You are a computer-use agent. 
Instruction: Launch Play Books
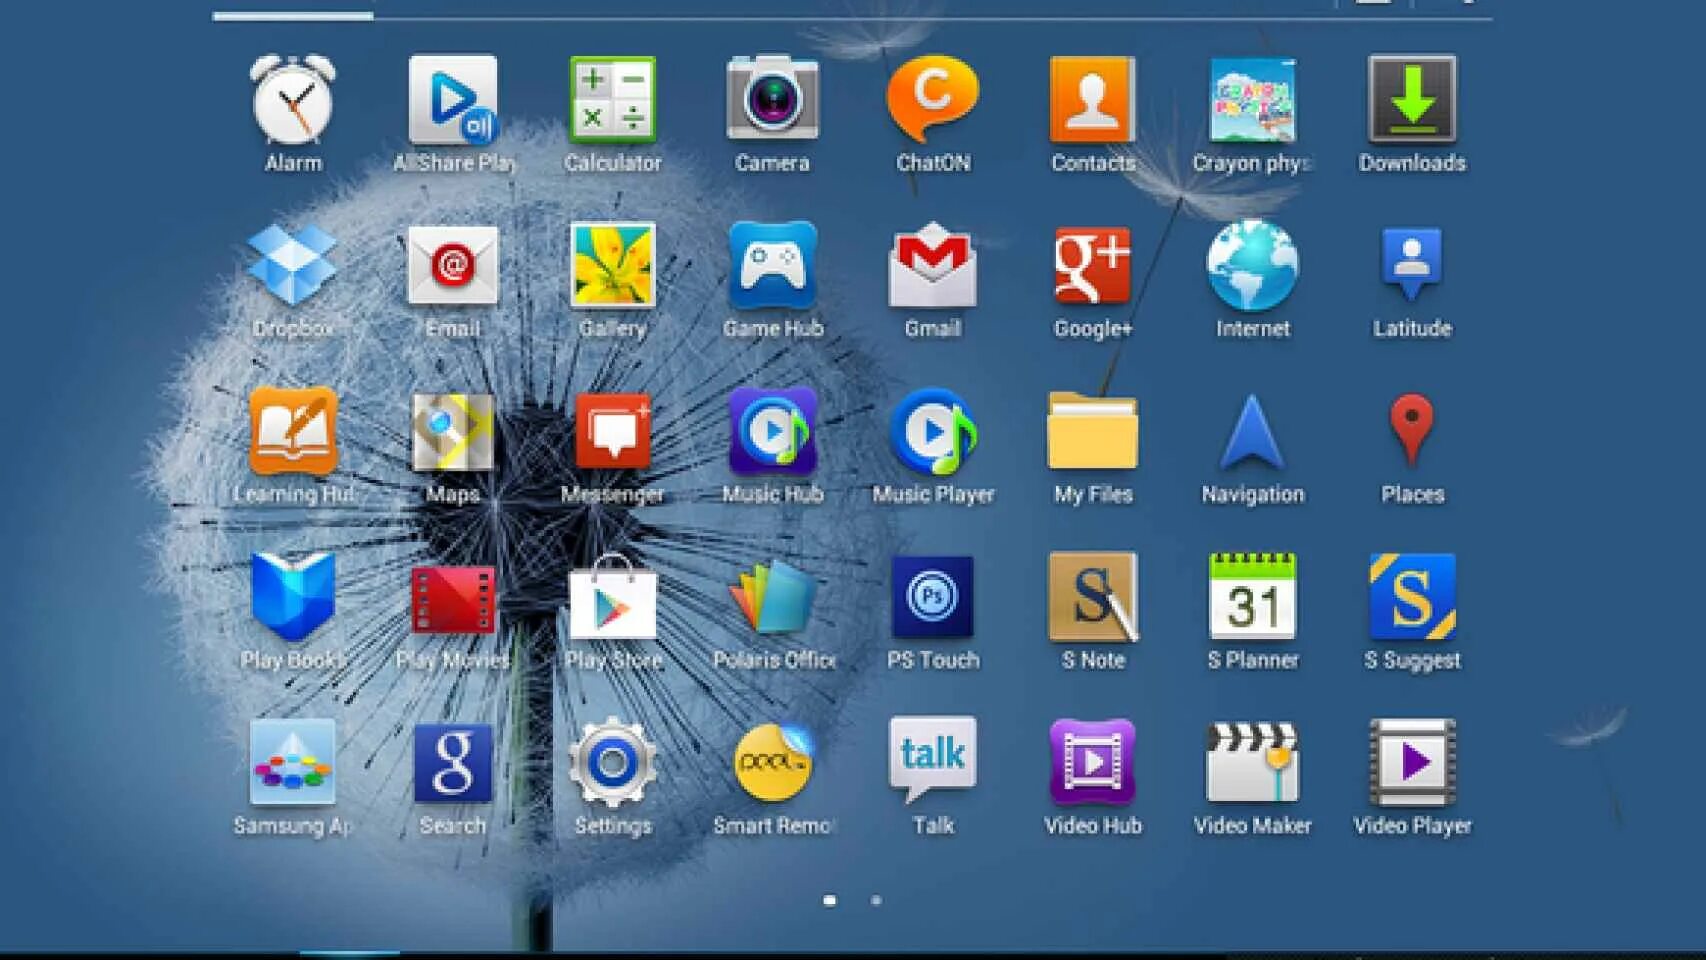tap(293, 597)
